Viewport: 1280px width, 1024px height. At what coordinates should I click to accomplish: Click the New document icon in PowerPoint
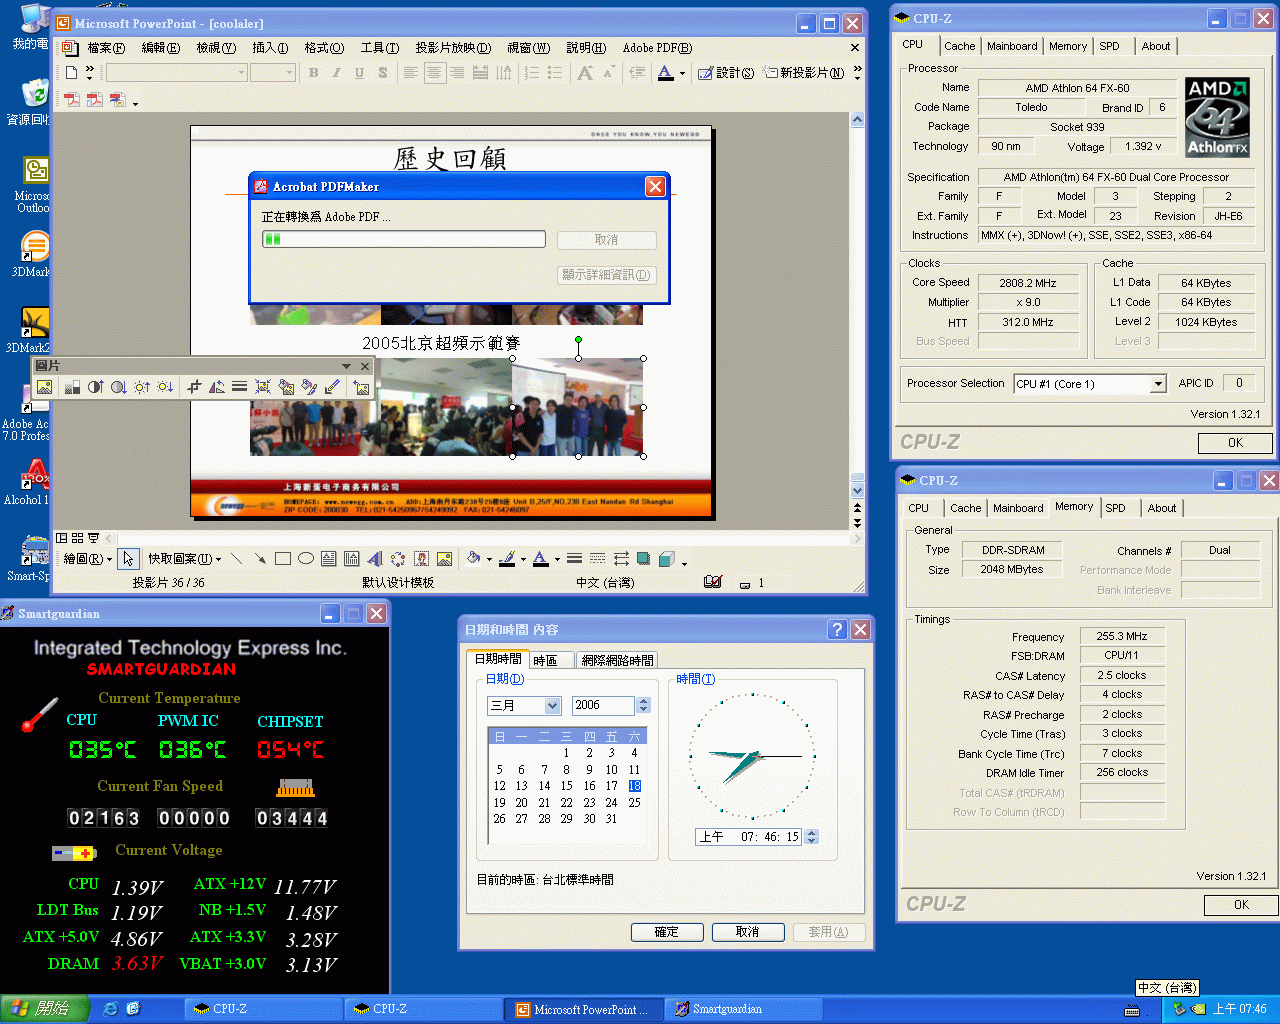71,72
